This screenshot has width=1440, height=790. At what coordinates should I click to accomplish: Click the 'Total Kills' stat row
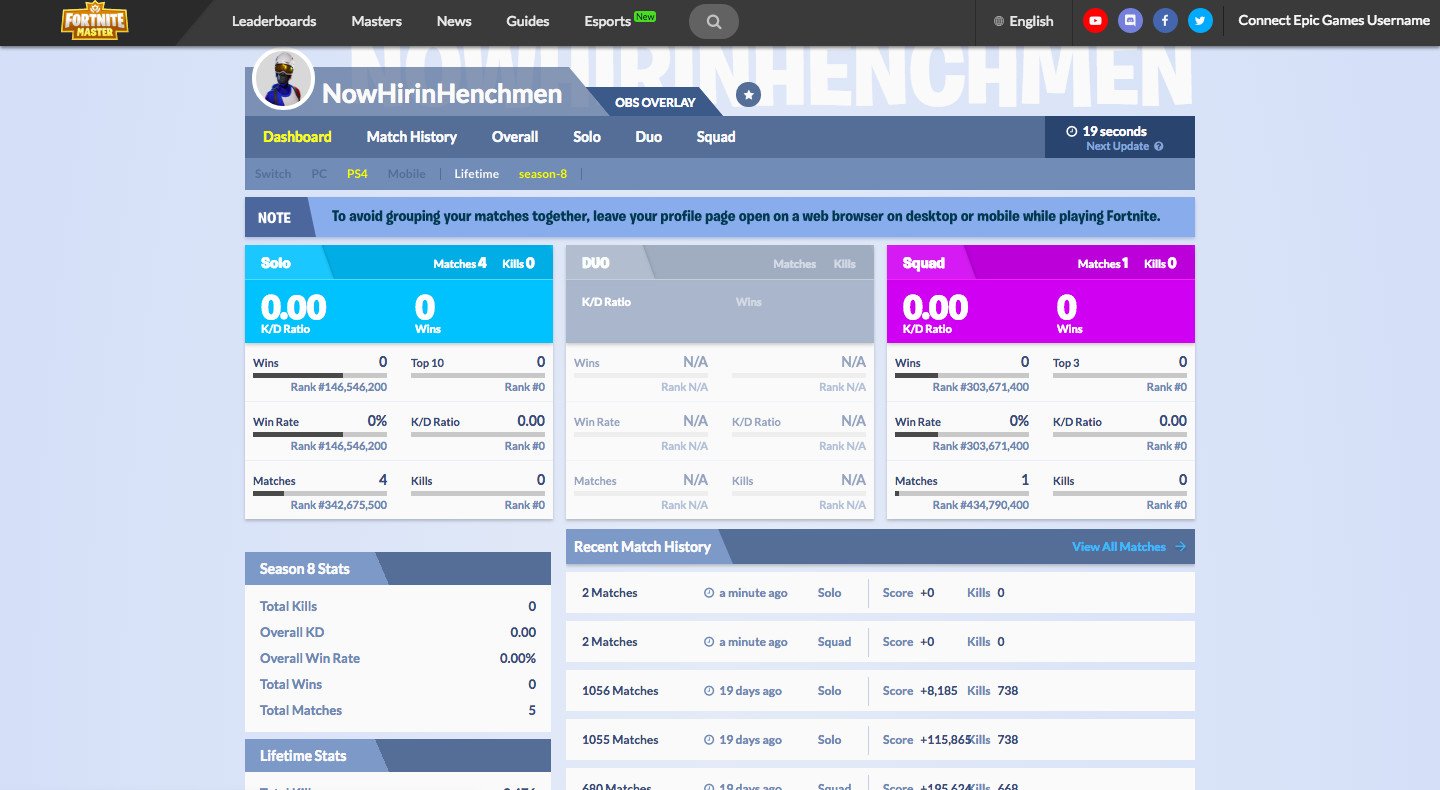398,606
